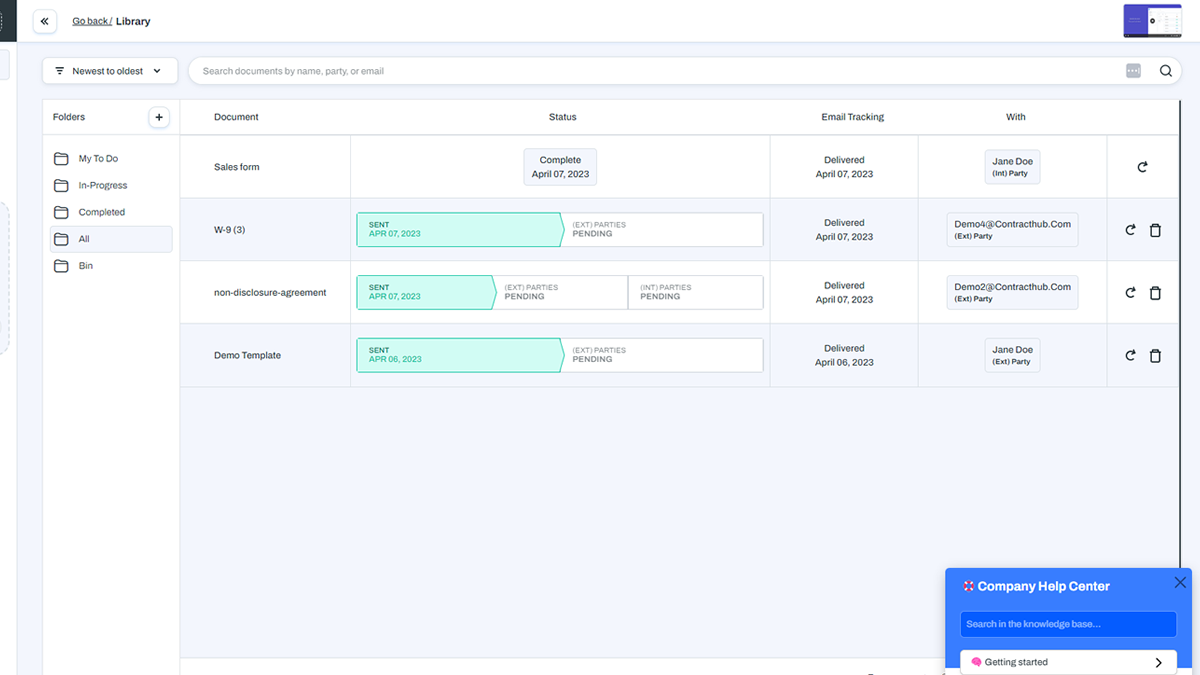
Task: Open the Demo Template document
Action: (x=247, y=355)
